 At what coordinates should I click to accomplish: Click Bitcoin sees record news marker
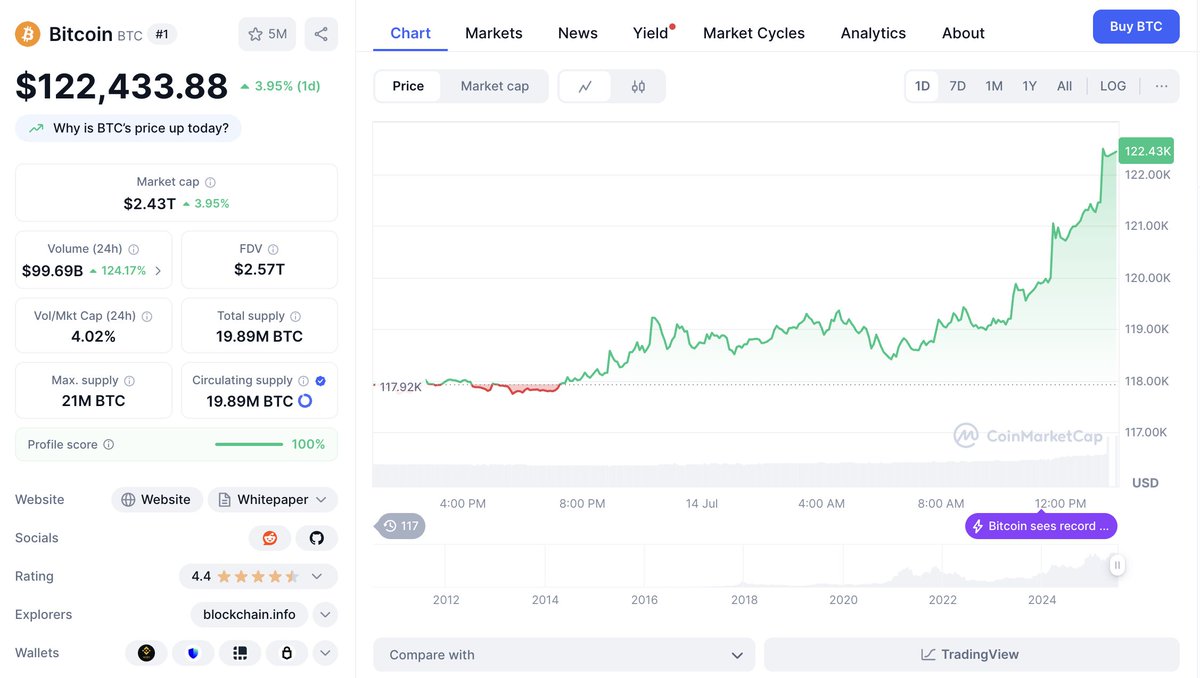(x=1041, y=526)
